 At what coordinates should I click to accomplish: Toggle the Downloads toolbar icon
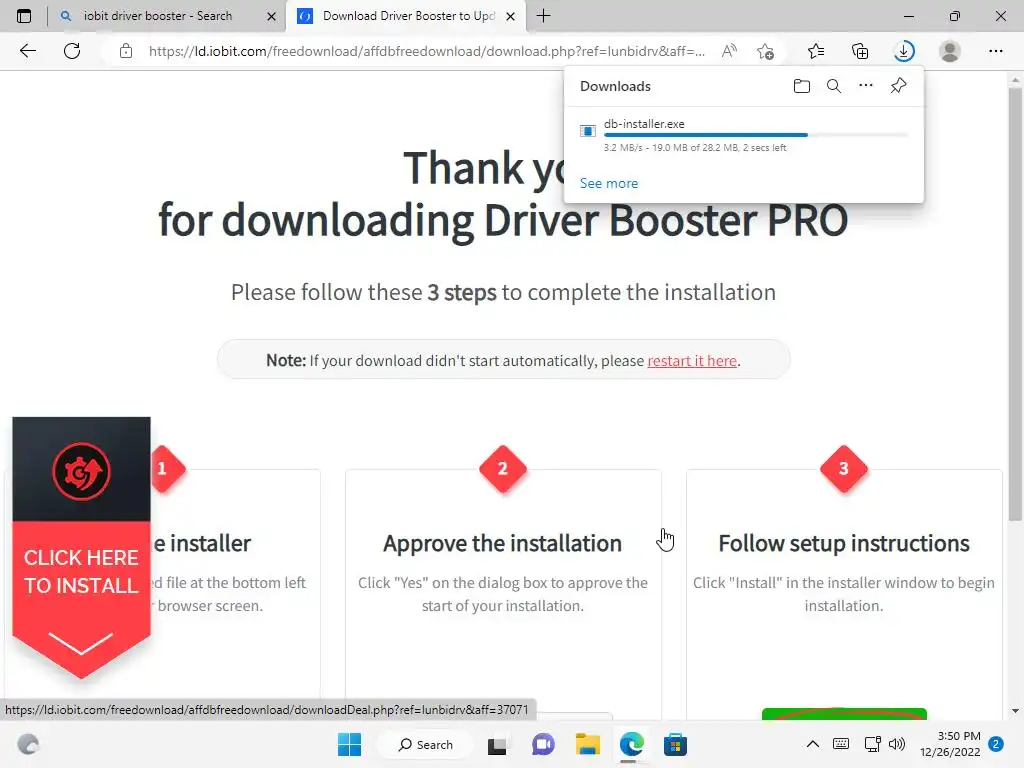point(904,51)
